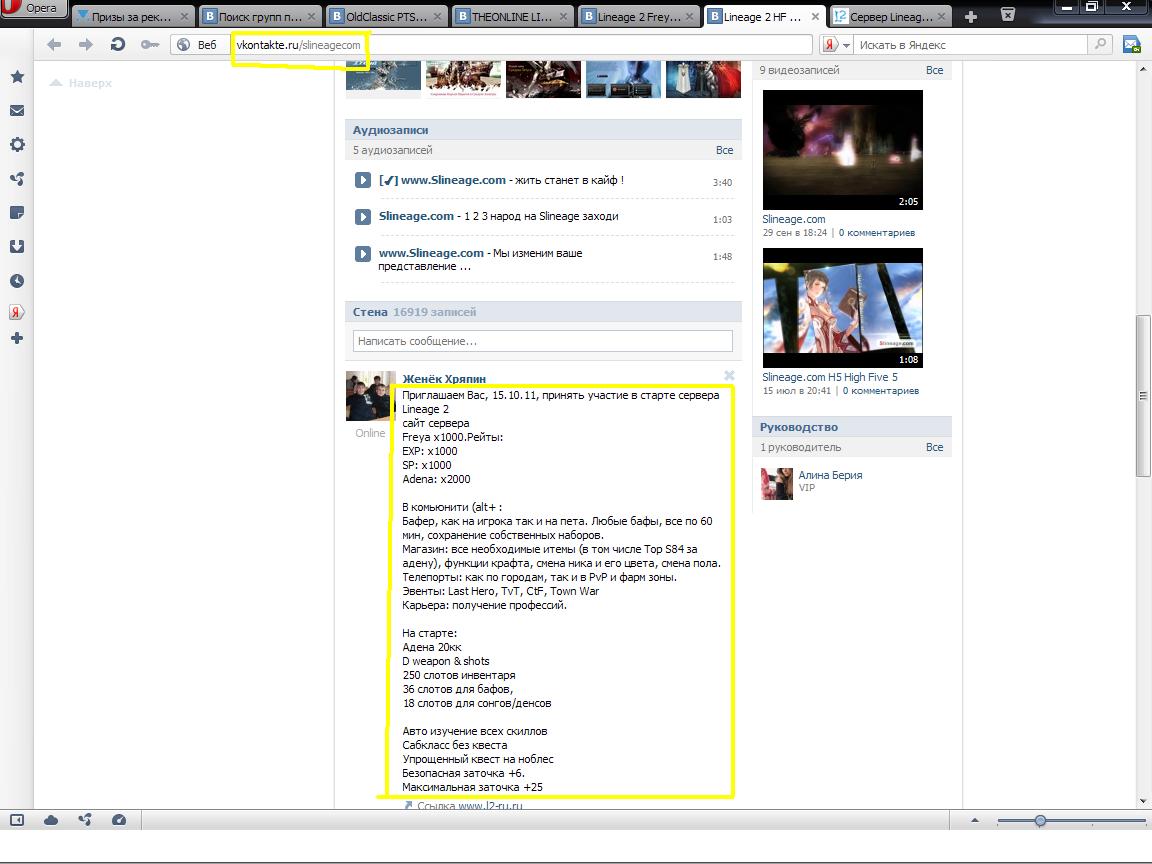Play the '1 2 3 народ на Slineage заходи' track

click(363, 217)
